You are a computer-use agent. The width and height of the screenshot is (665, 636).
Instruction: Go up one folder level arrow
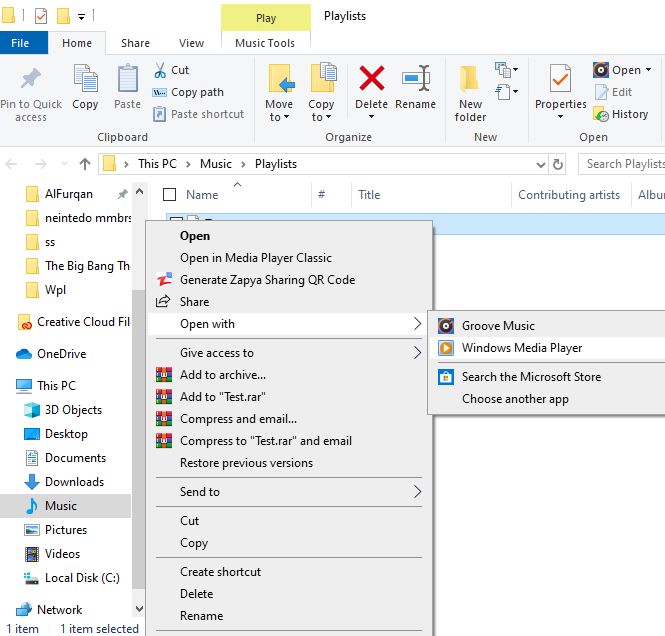tap(85, 164)
